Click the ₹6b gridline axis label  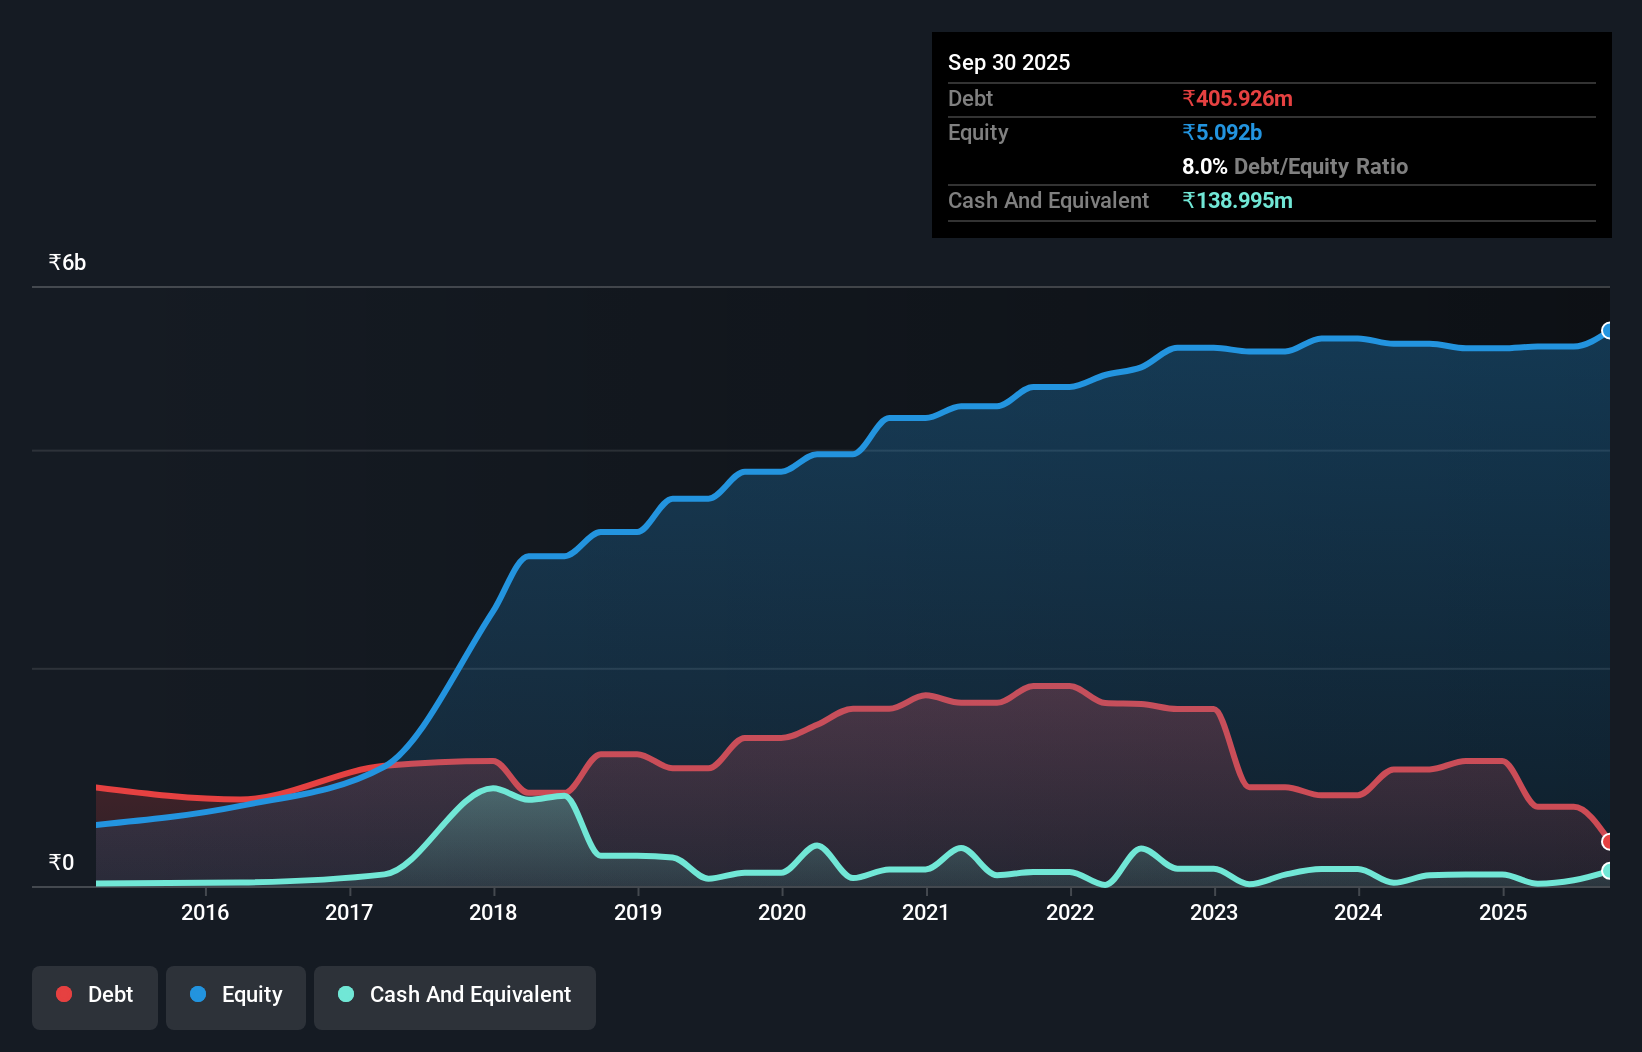click(x=66, y=261)
